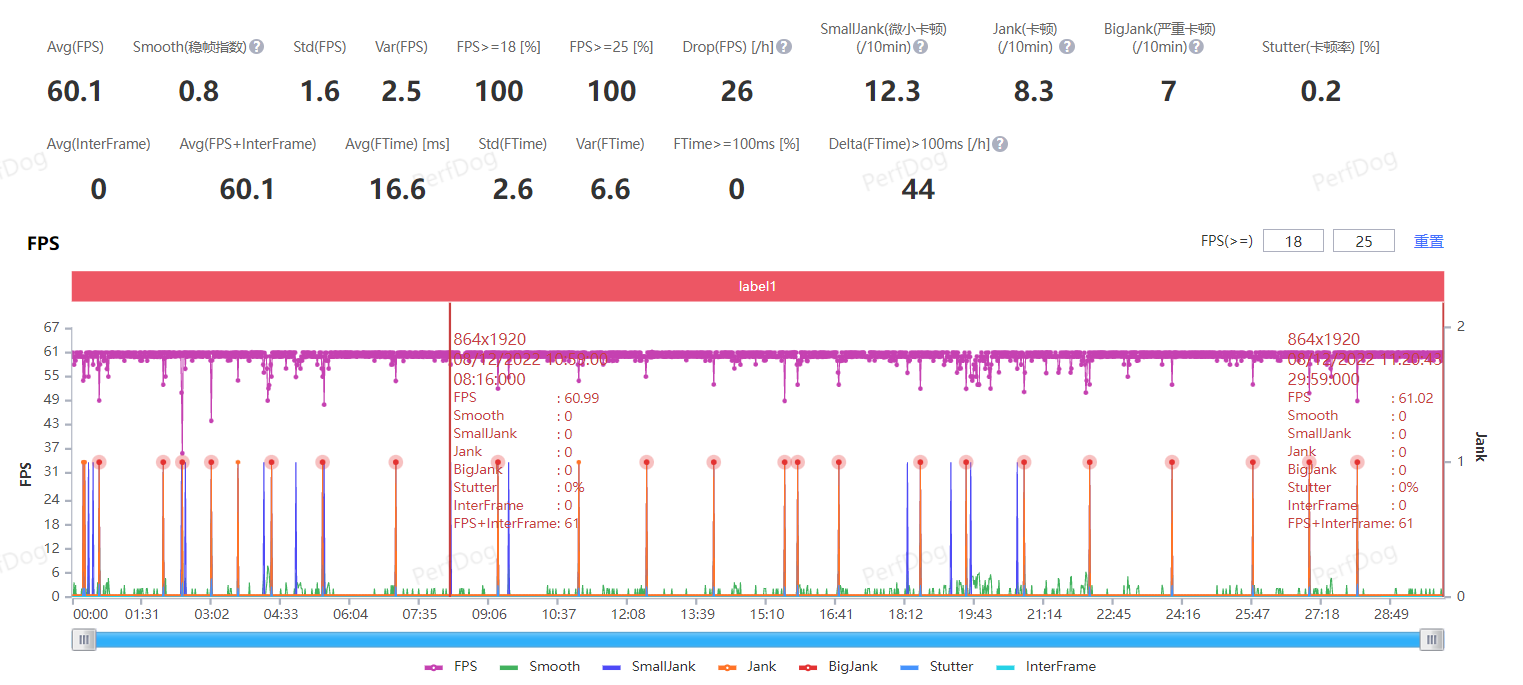Toggle the FPS series in legend
The width and height of the screenshot is (1523, 685).
(452, 667)
